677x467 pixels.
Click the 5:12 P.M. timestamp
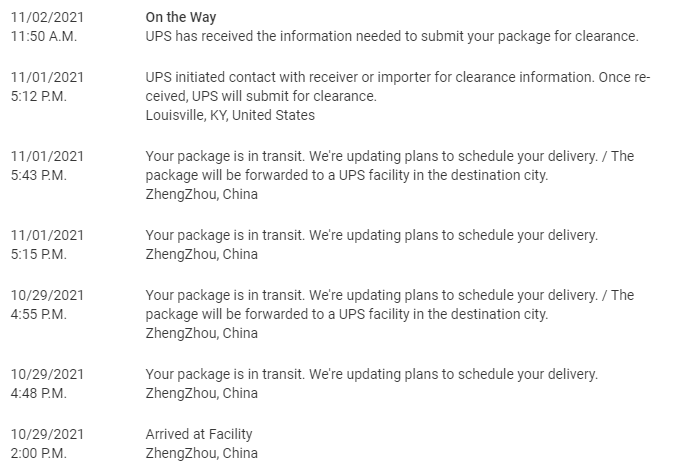click(x=39, y=96)
